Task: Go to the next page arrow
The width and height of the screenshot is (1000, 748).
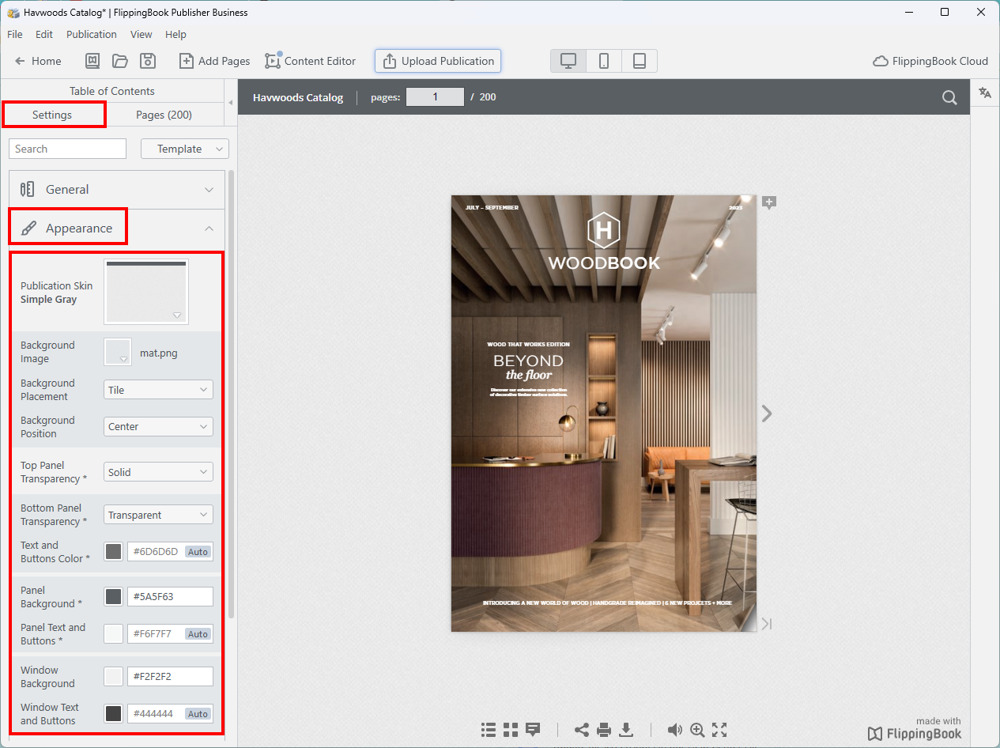Action: pos(767,413)
